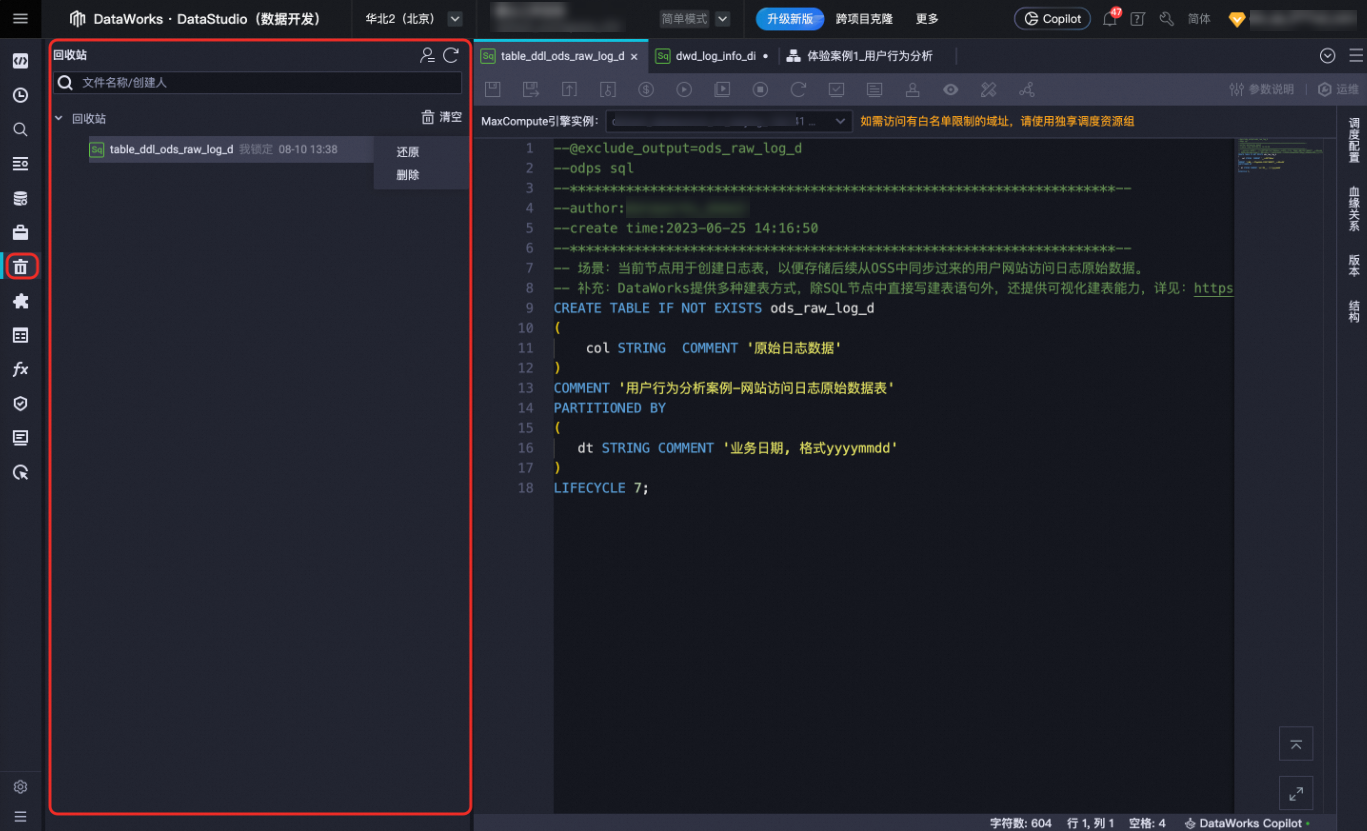1367x831 pixels.
Task: Click the save icon in editor toolbar
Action: pos(493,90)
